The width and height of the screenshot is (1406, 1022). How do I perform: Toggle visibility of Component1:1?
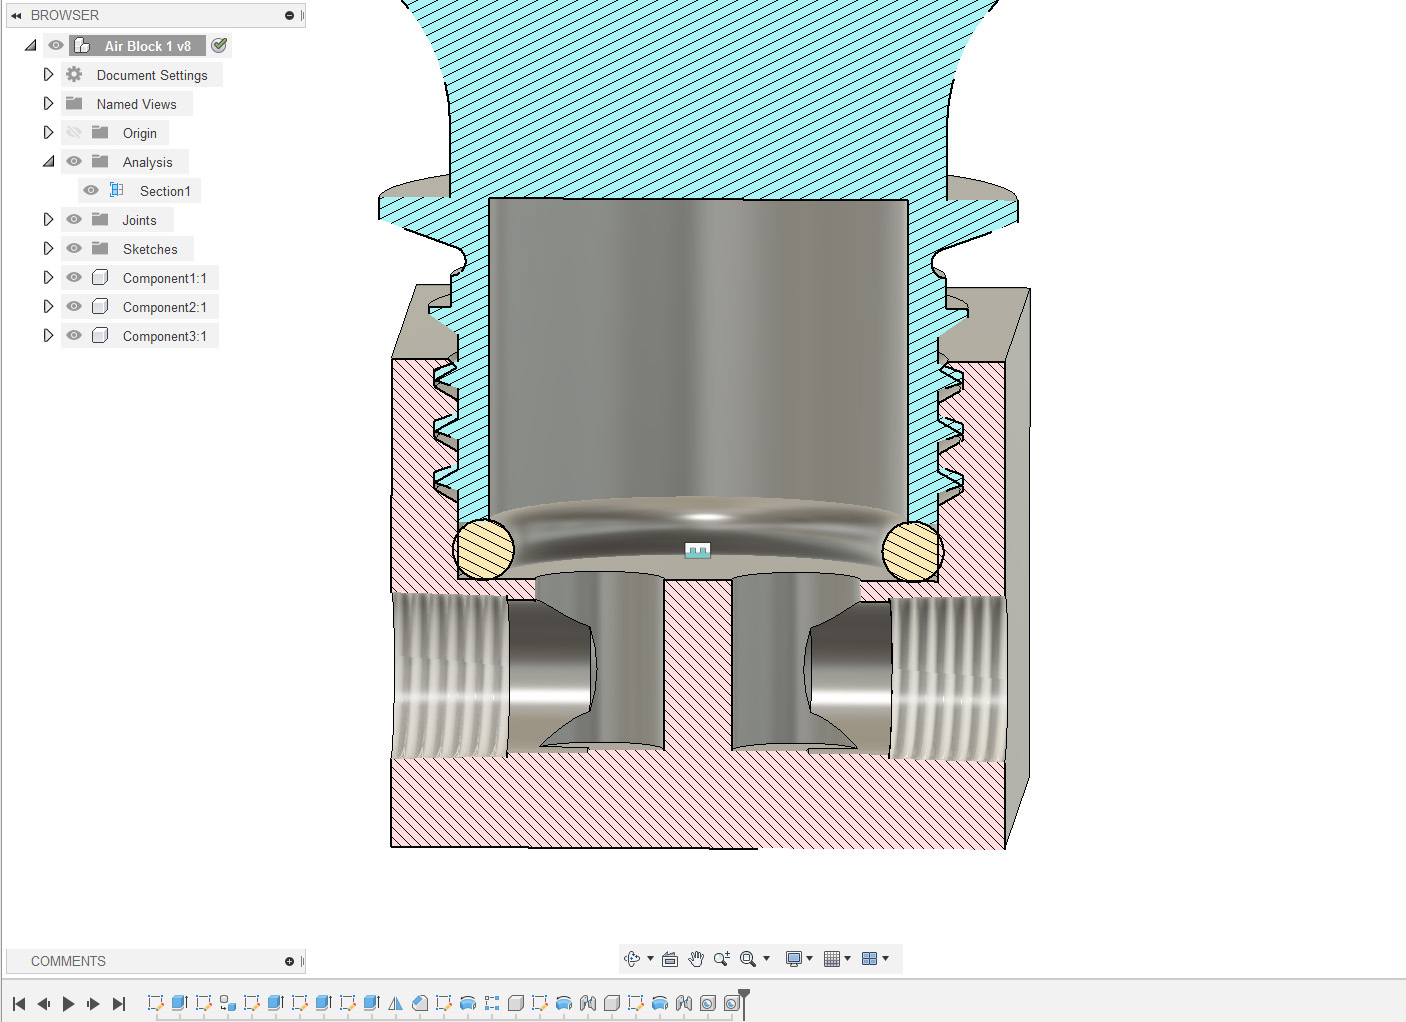(x=74, y=277)
